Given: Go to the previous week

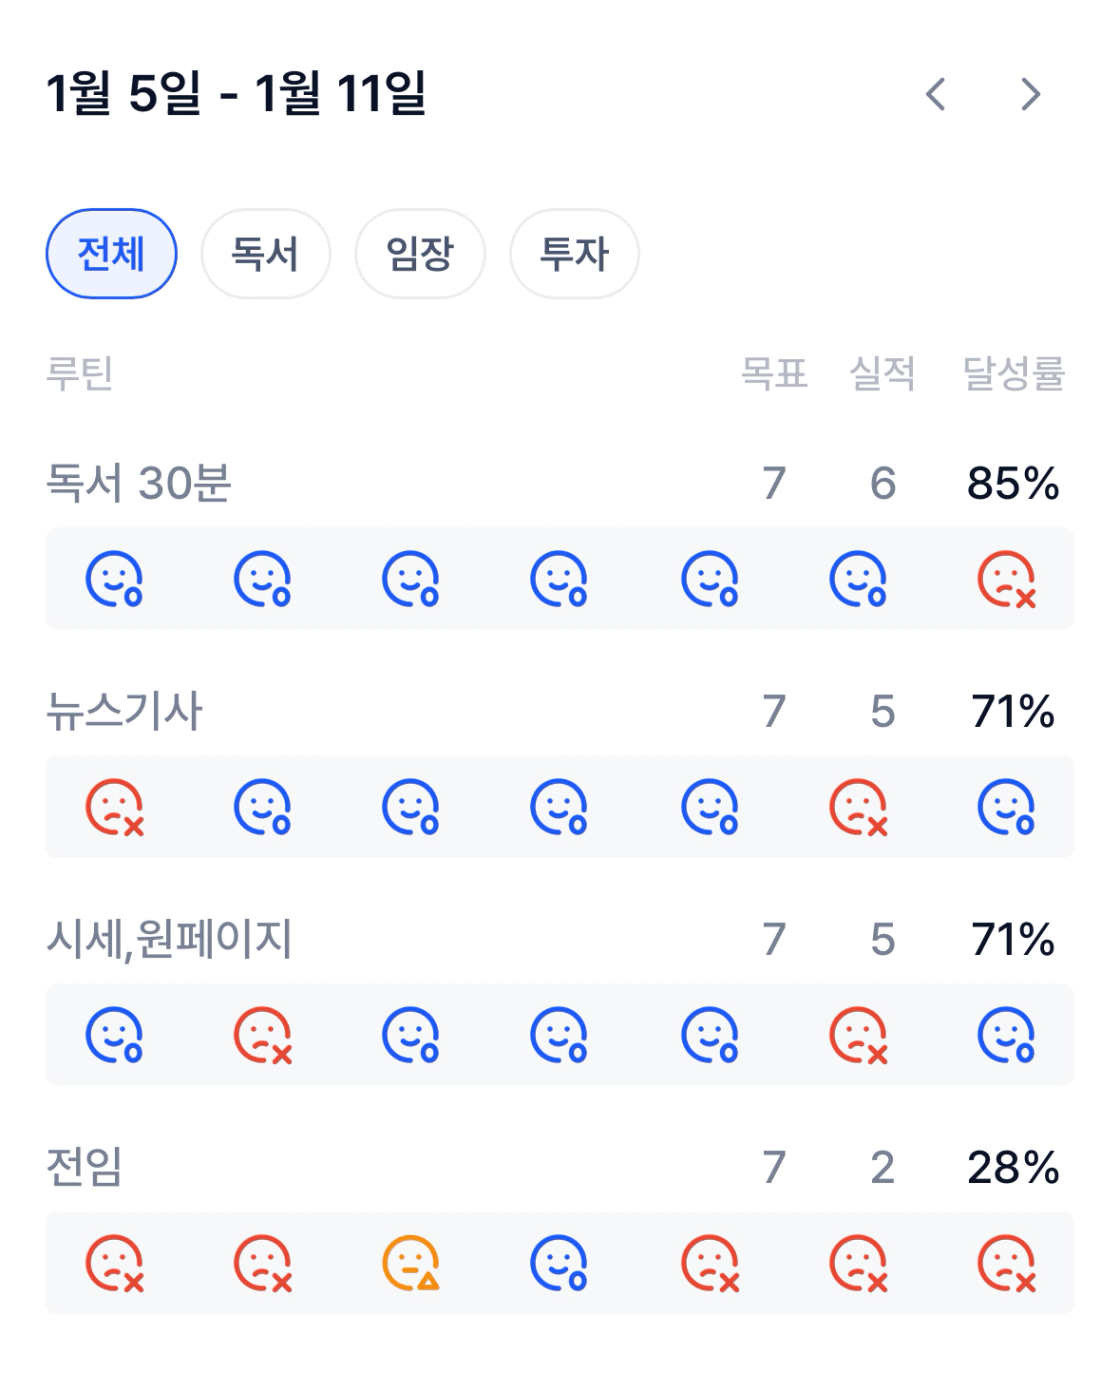Looking at the screenshot, I should [x=936, y=95].
